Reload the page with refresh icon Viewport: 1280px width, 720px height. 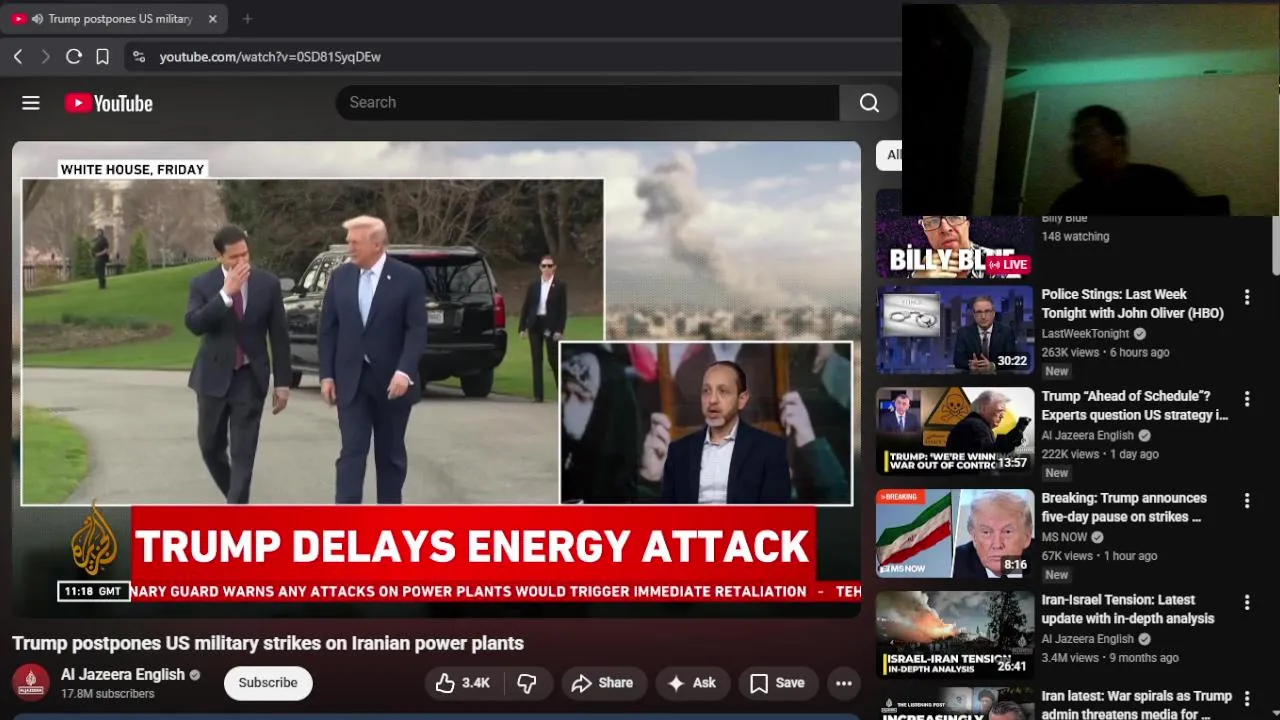click(73, 57)
